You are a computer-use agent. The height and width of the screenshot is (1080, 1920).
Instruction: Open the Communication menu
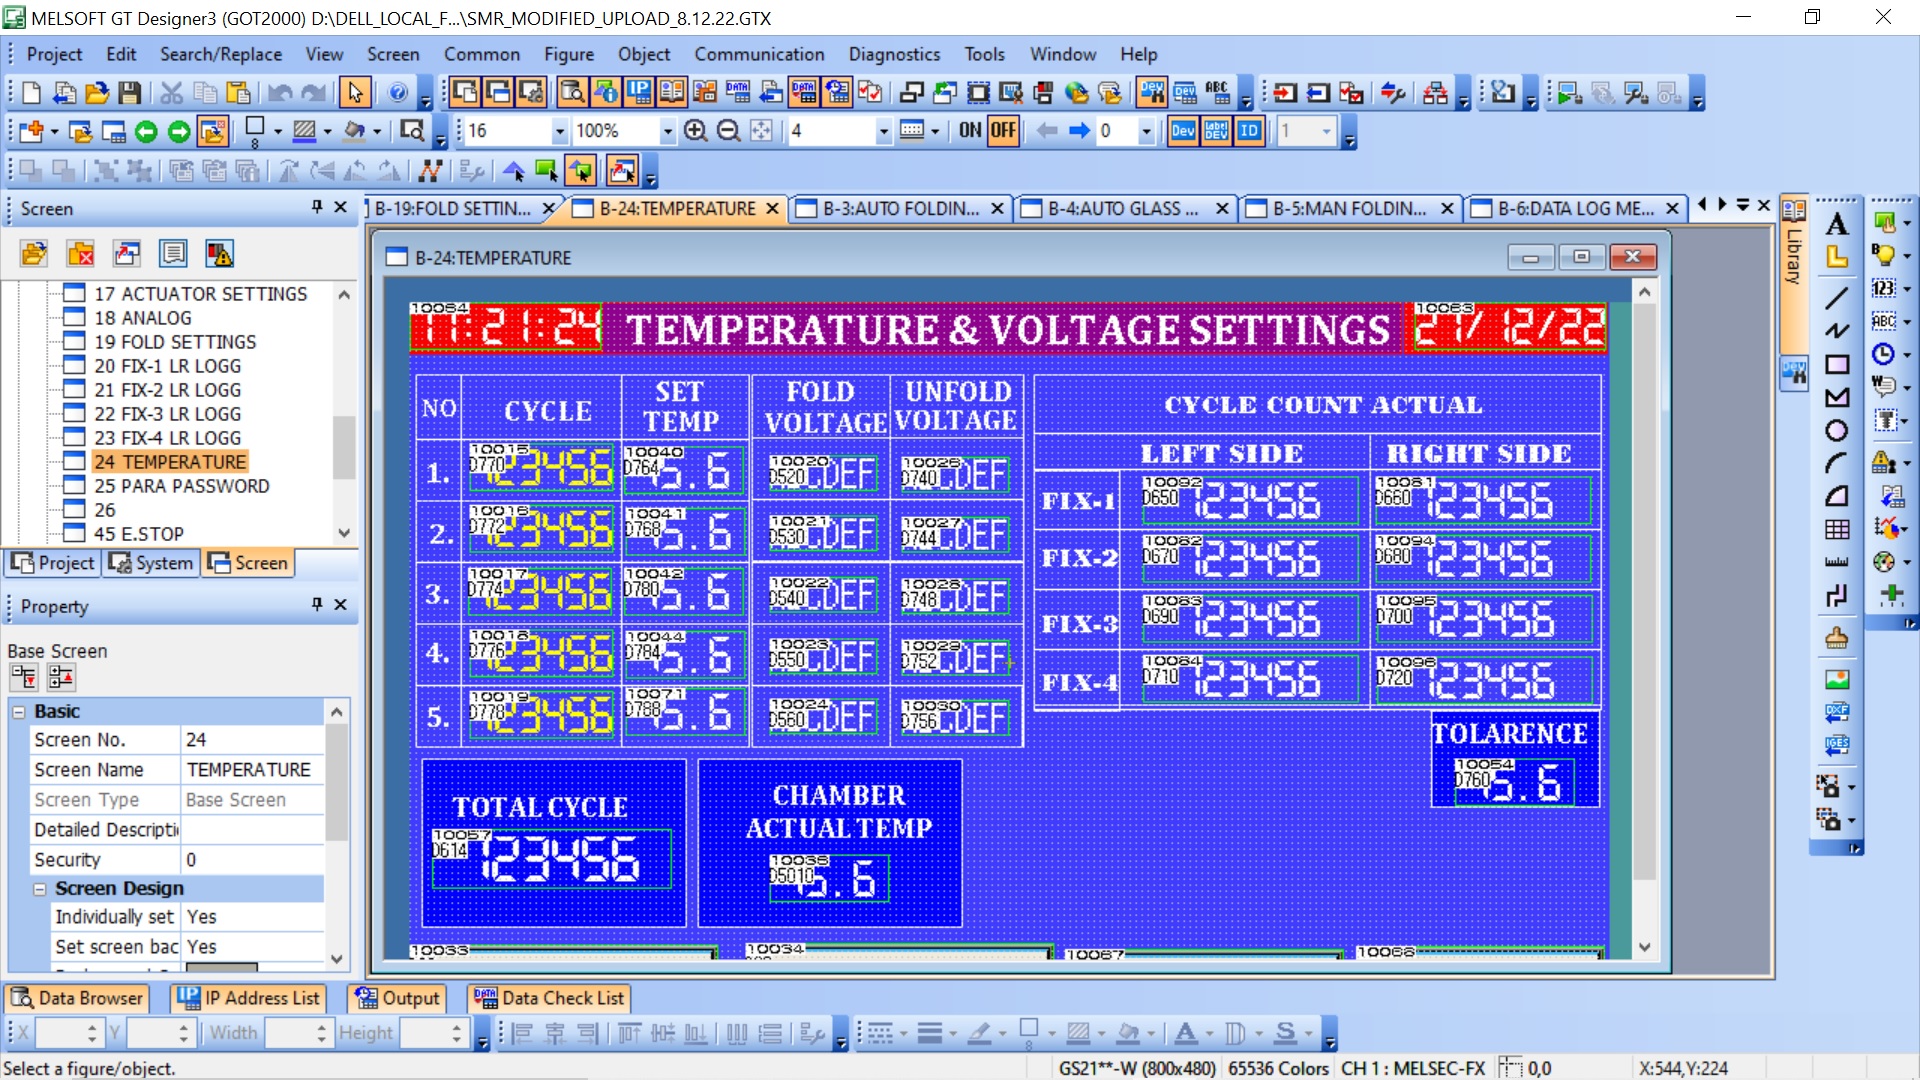coord(759,54)
